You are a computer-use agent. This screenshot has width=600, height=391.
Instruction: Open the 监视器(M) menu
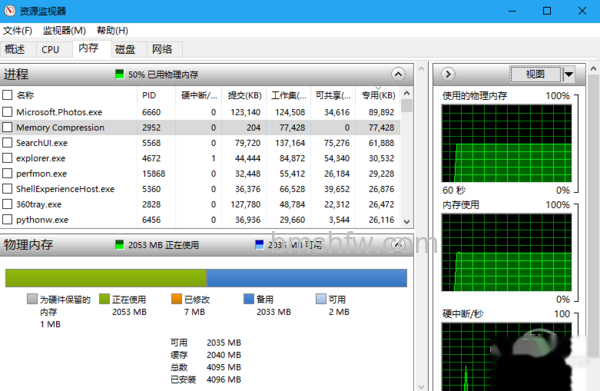pos(64,30)
